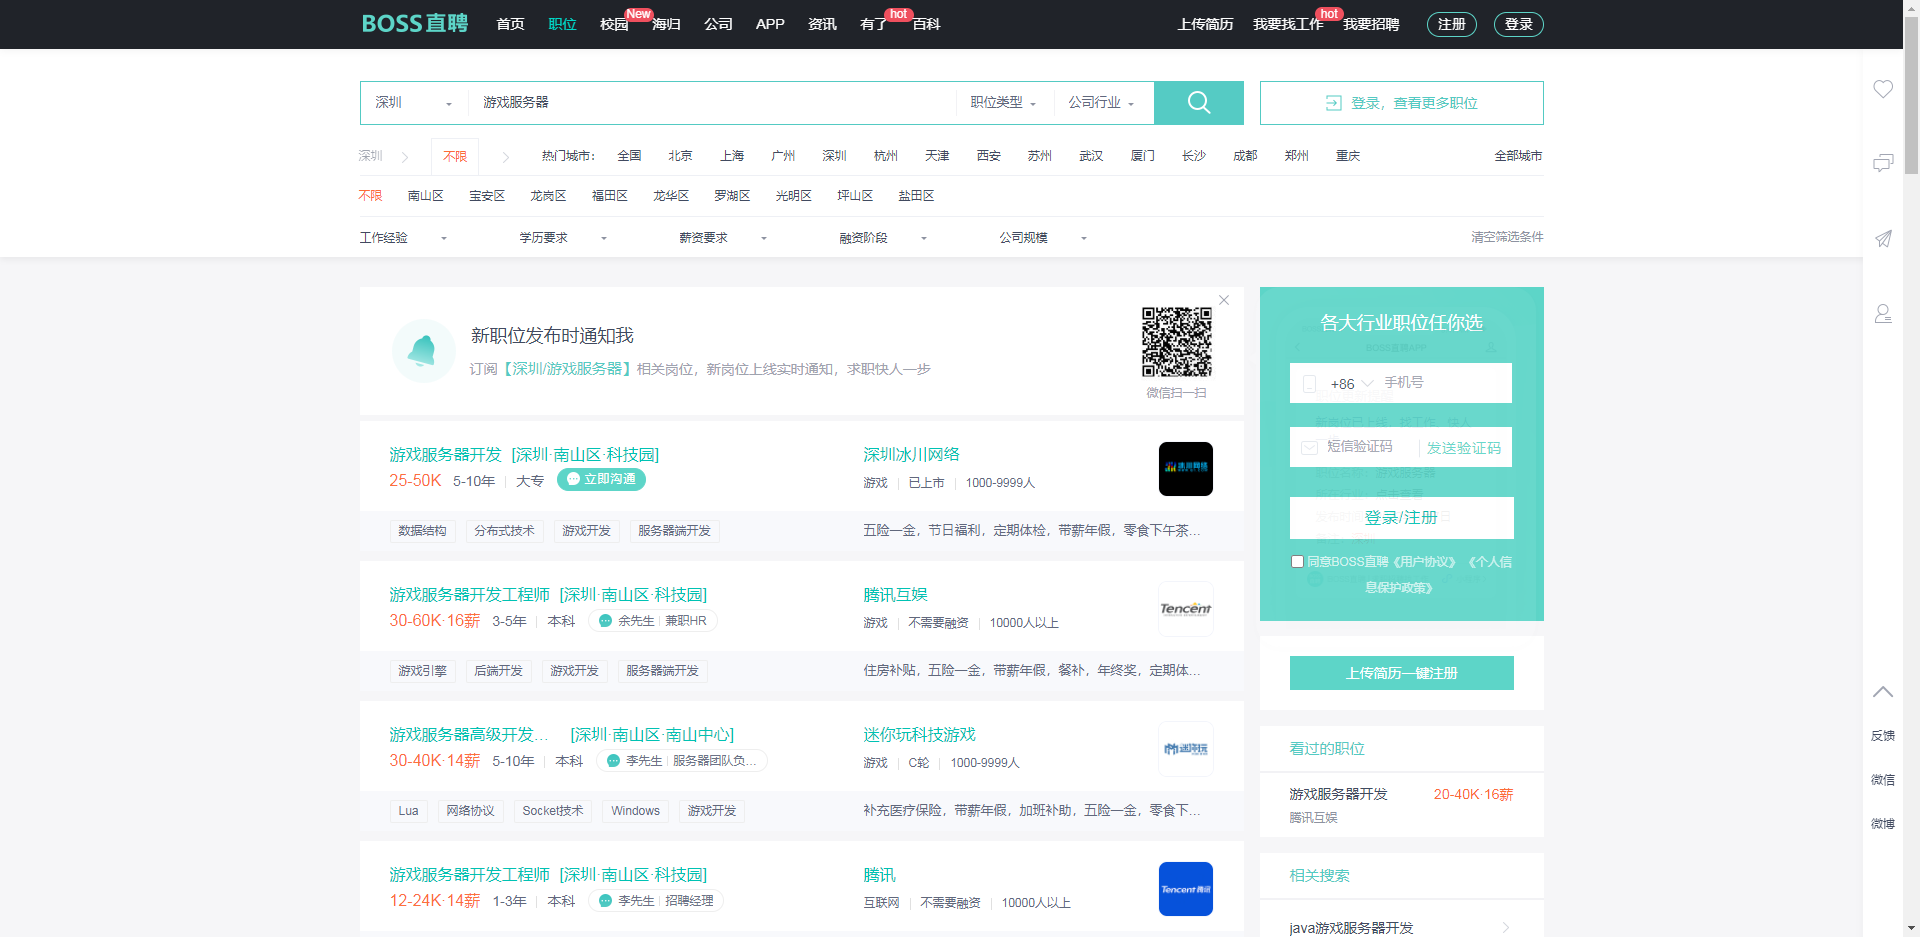Open the heart favorites icon in the right sidebar

[1883, 89]
